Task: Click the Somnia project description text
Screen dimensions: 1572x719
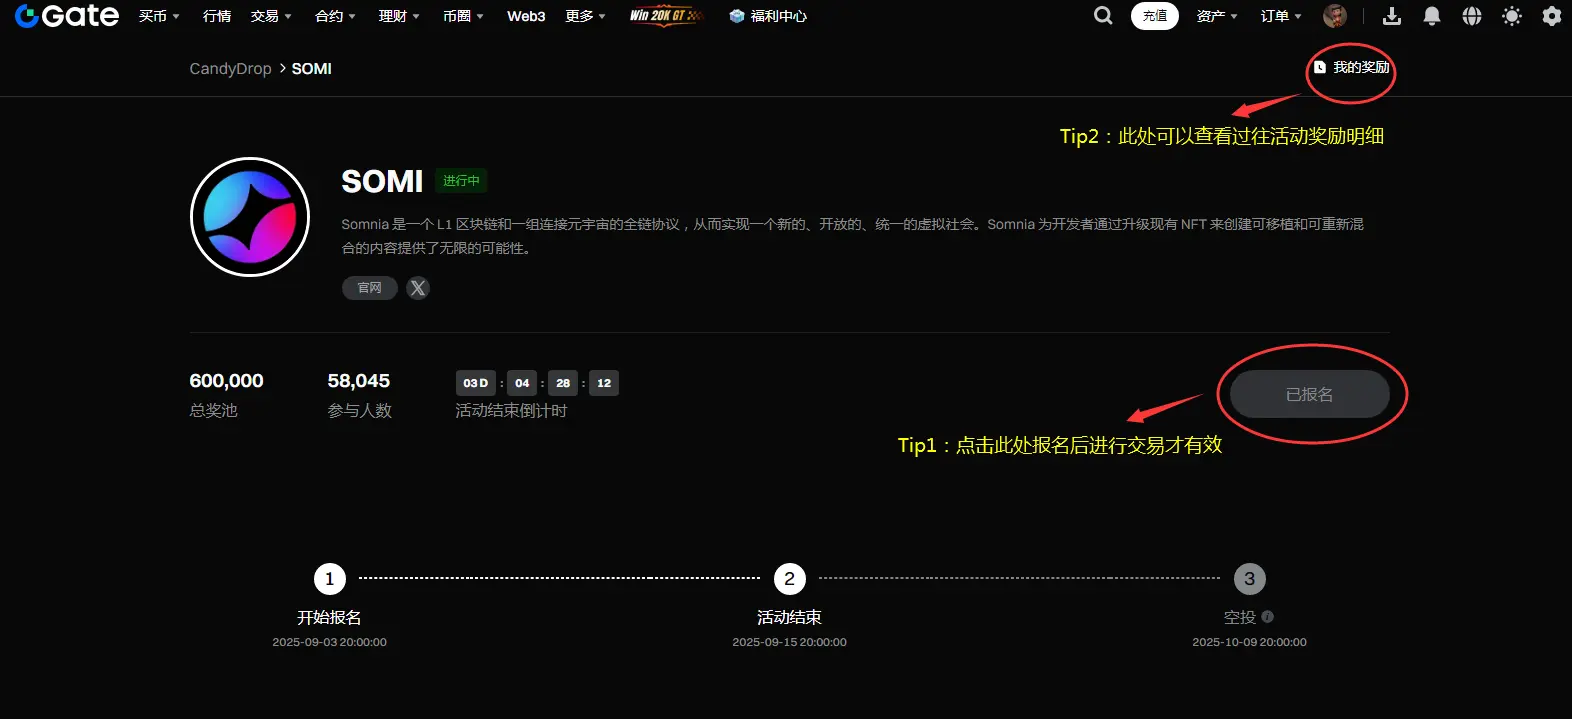Action: point(853,236)
